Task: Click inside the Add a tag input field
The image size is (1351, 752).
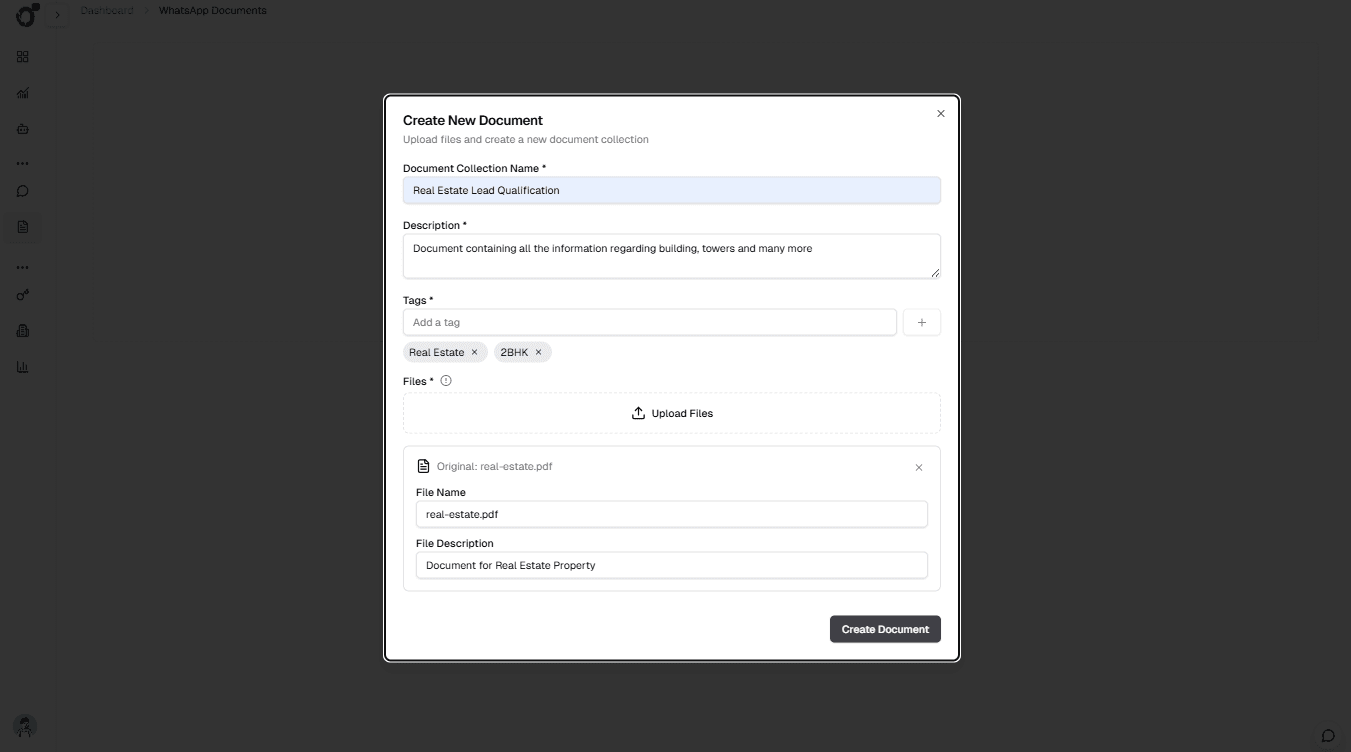Action: click(x=650, y=322)
